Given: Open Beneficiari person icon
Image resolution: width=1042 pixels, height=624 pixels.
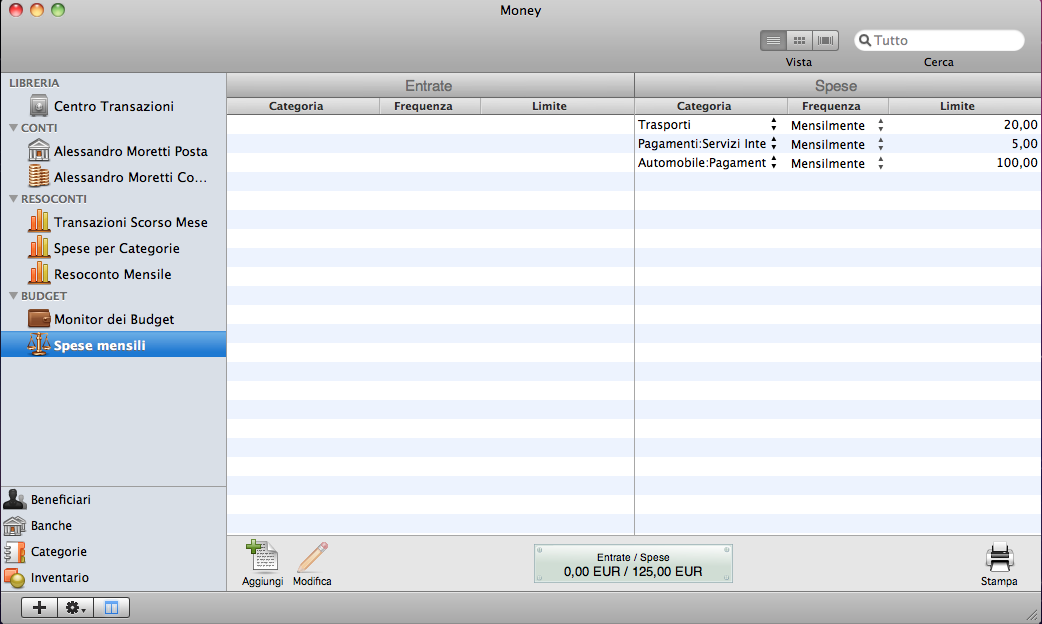Looking at the screenshot, I should [x=15, y=499].
